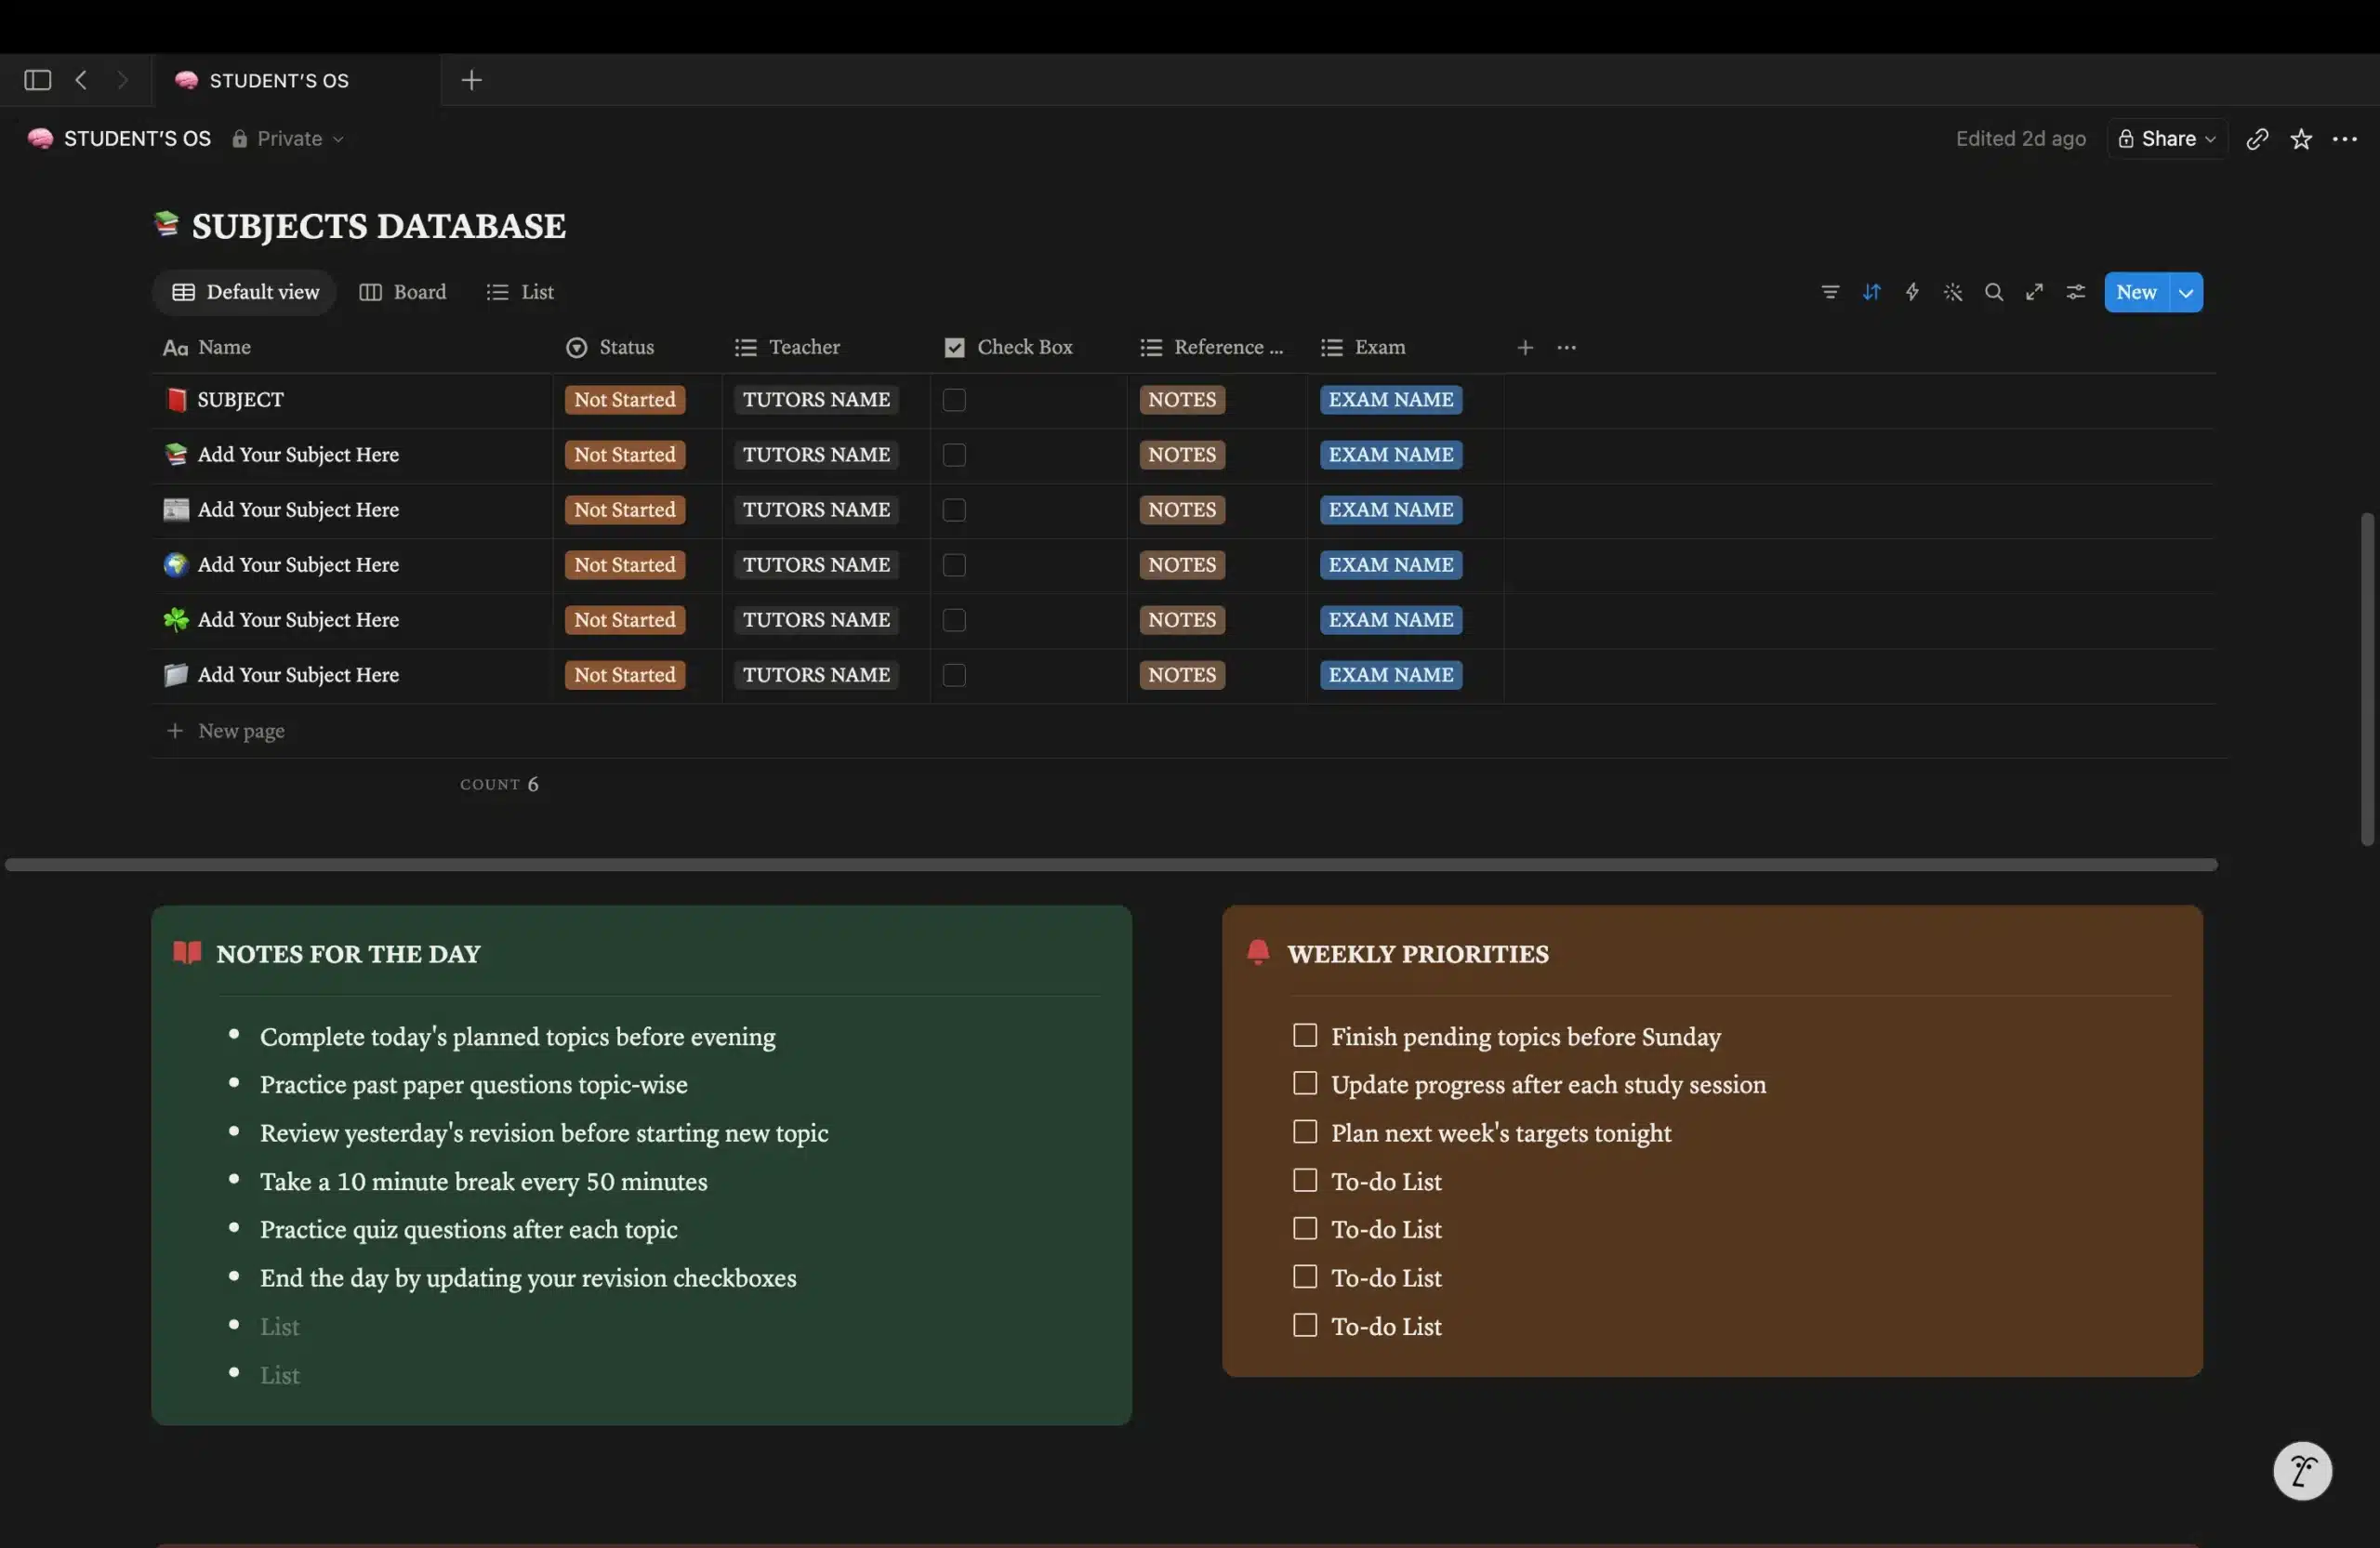Click the globe icon subject row
Screen dimensions: 2380x1548
(176, 565)
